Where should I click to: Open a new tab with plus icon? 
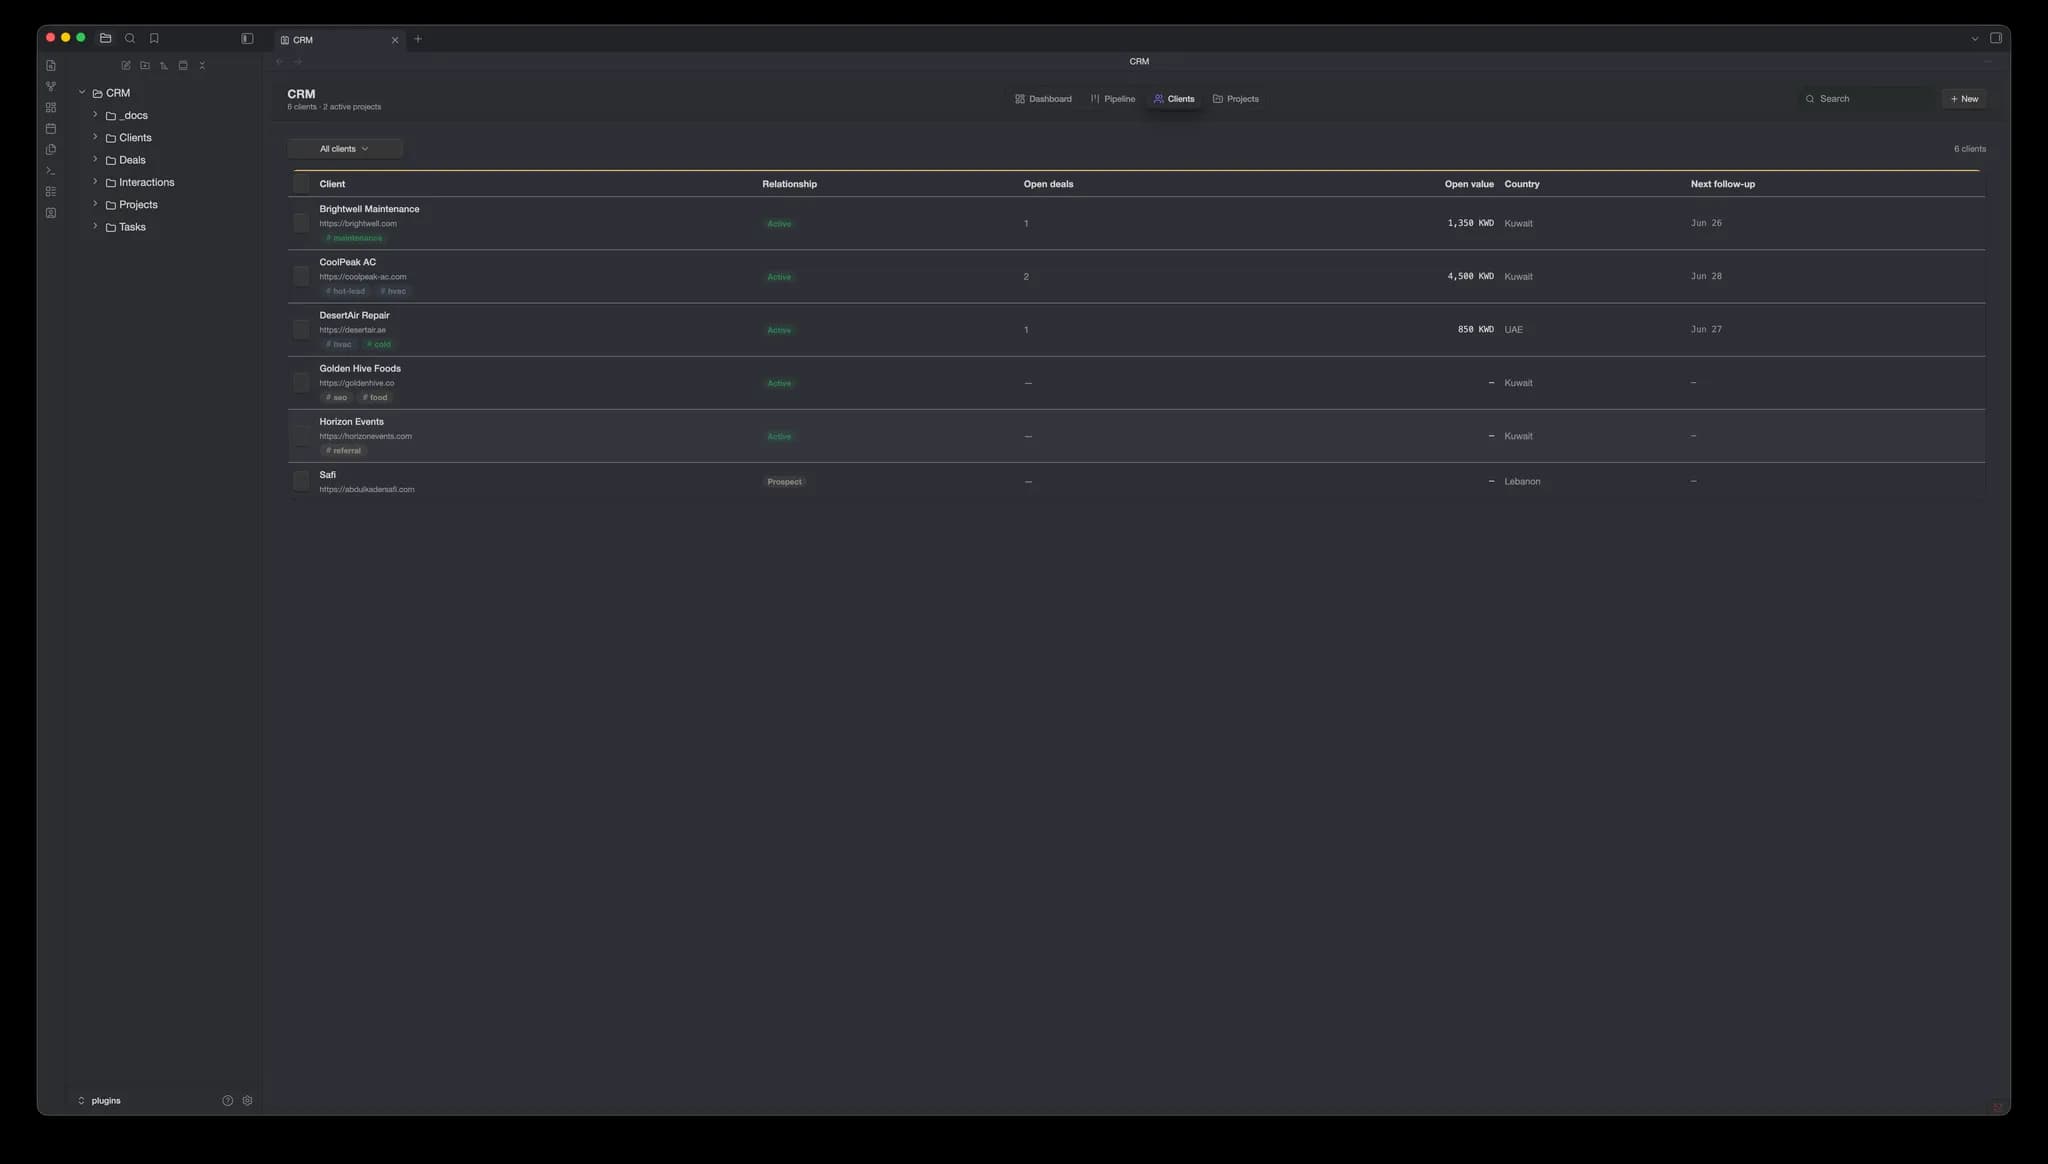[418, 39]
